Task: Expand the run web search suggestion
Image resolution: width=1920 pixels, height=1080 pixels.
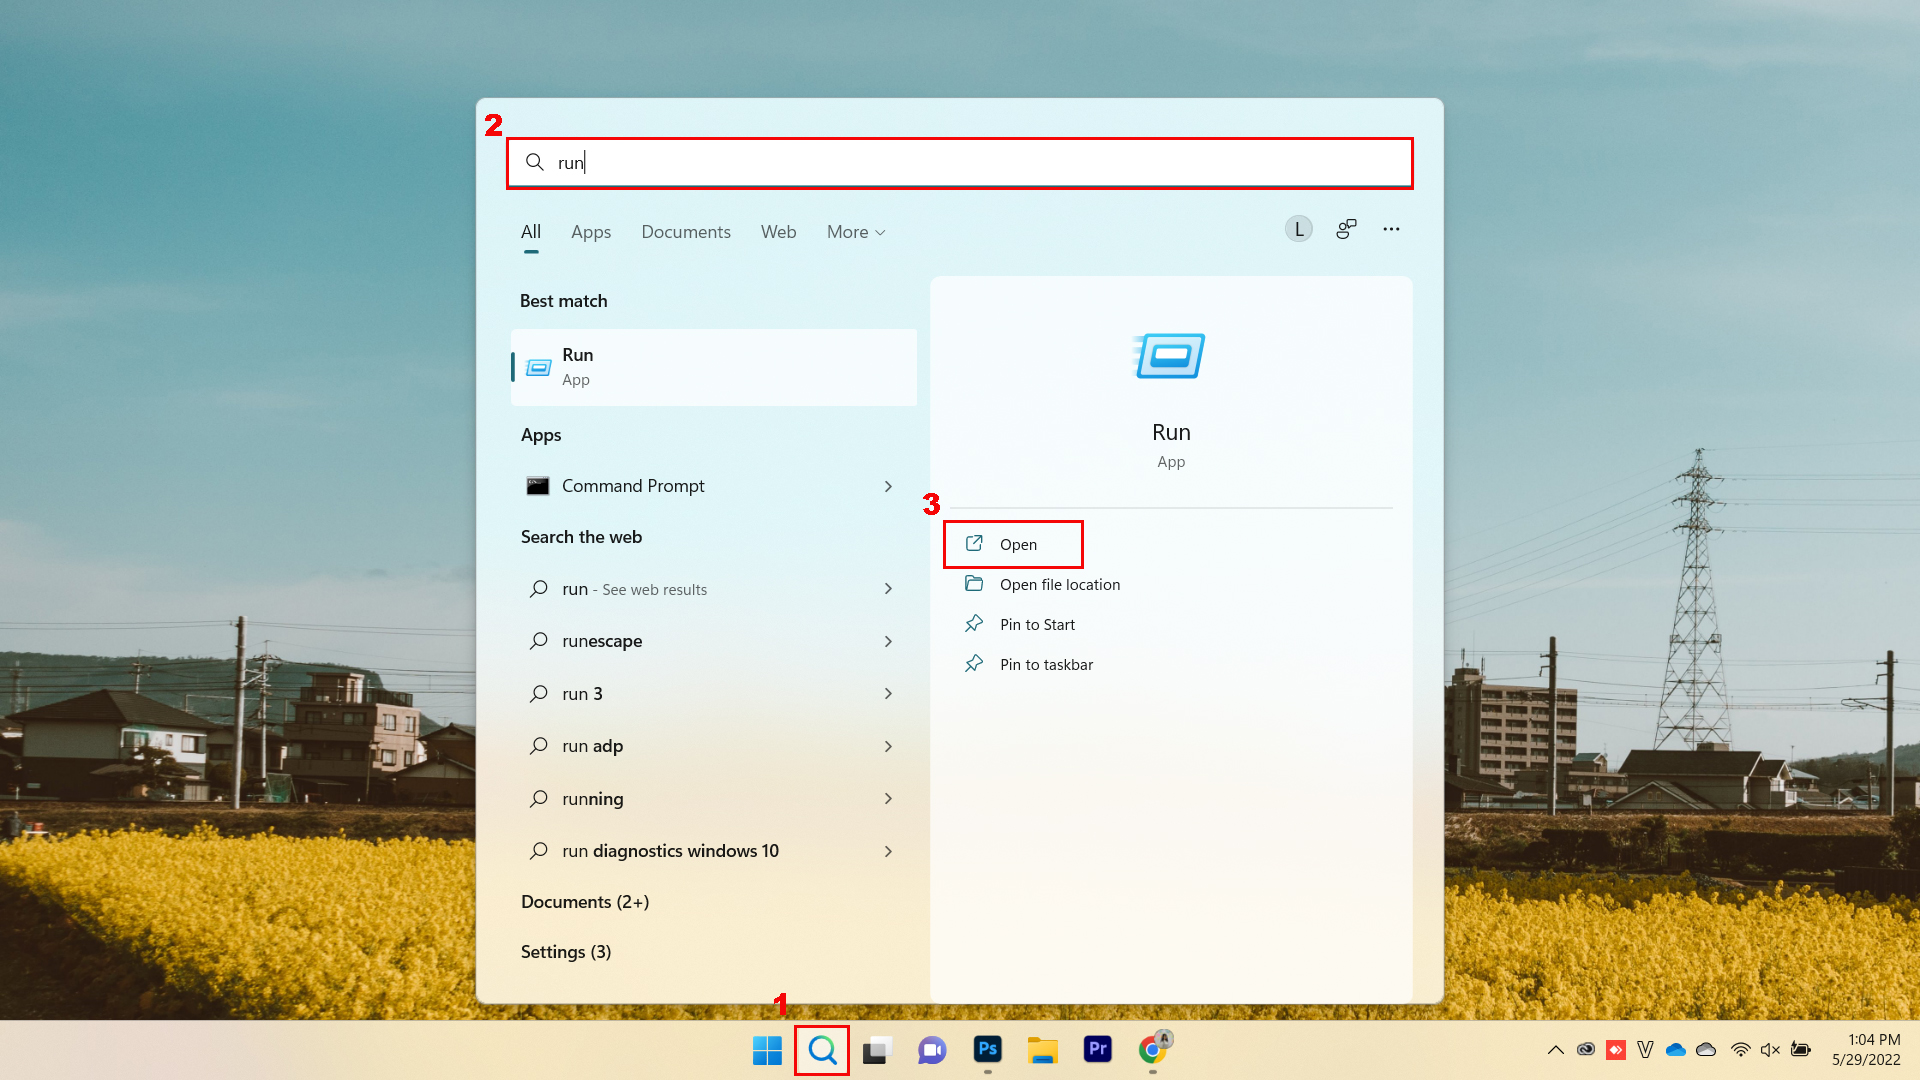Action: click(x=890, y=588)
